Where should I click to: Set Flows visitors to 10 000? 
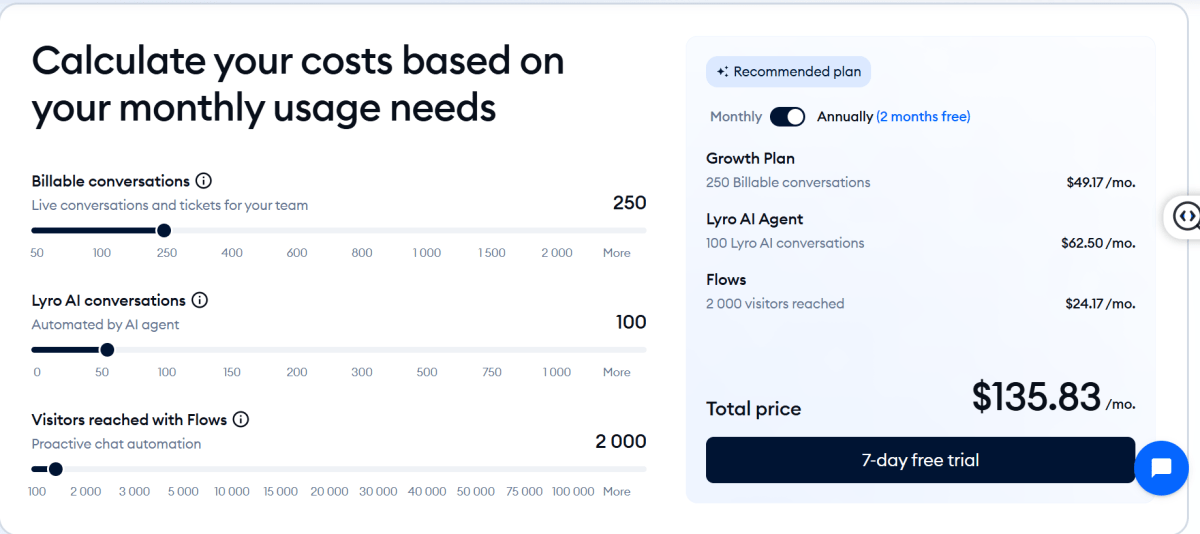click(x=232, y=491)
